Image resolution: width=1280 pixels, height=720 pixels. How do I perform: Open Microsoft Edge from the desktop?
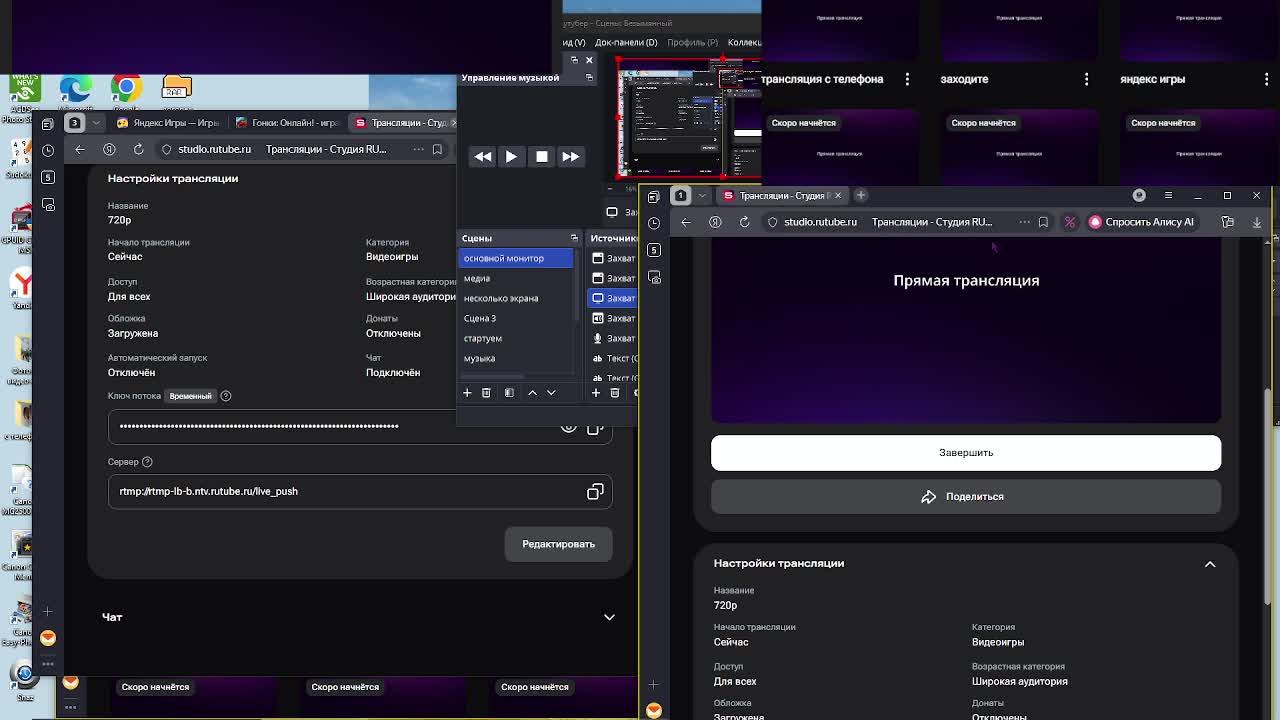76,89
